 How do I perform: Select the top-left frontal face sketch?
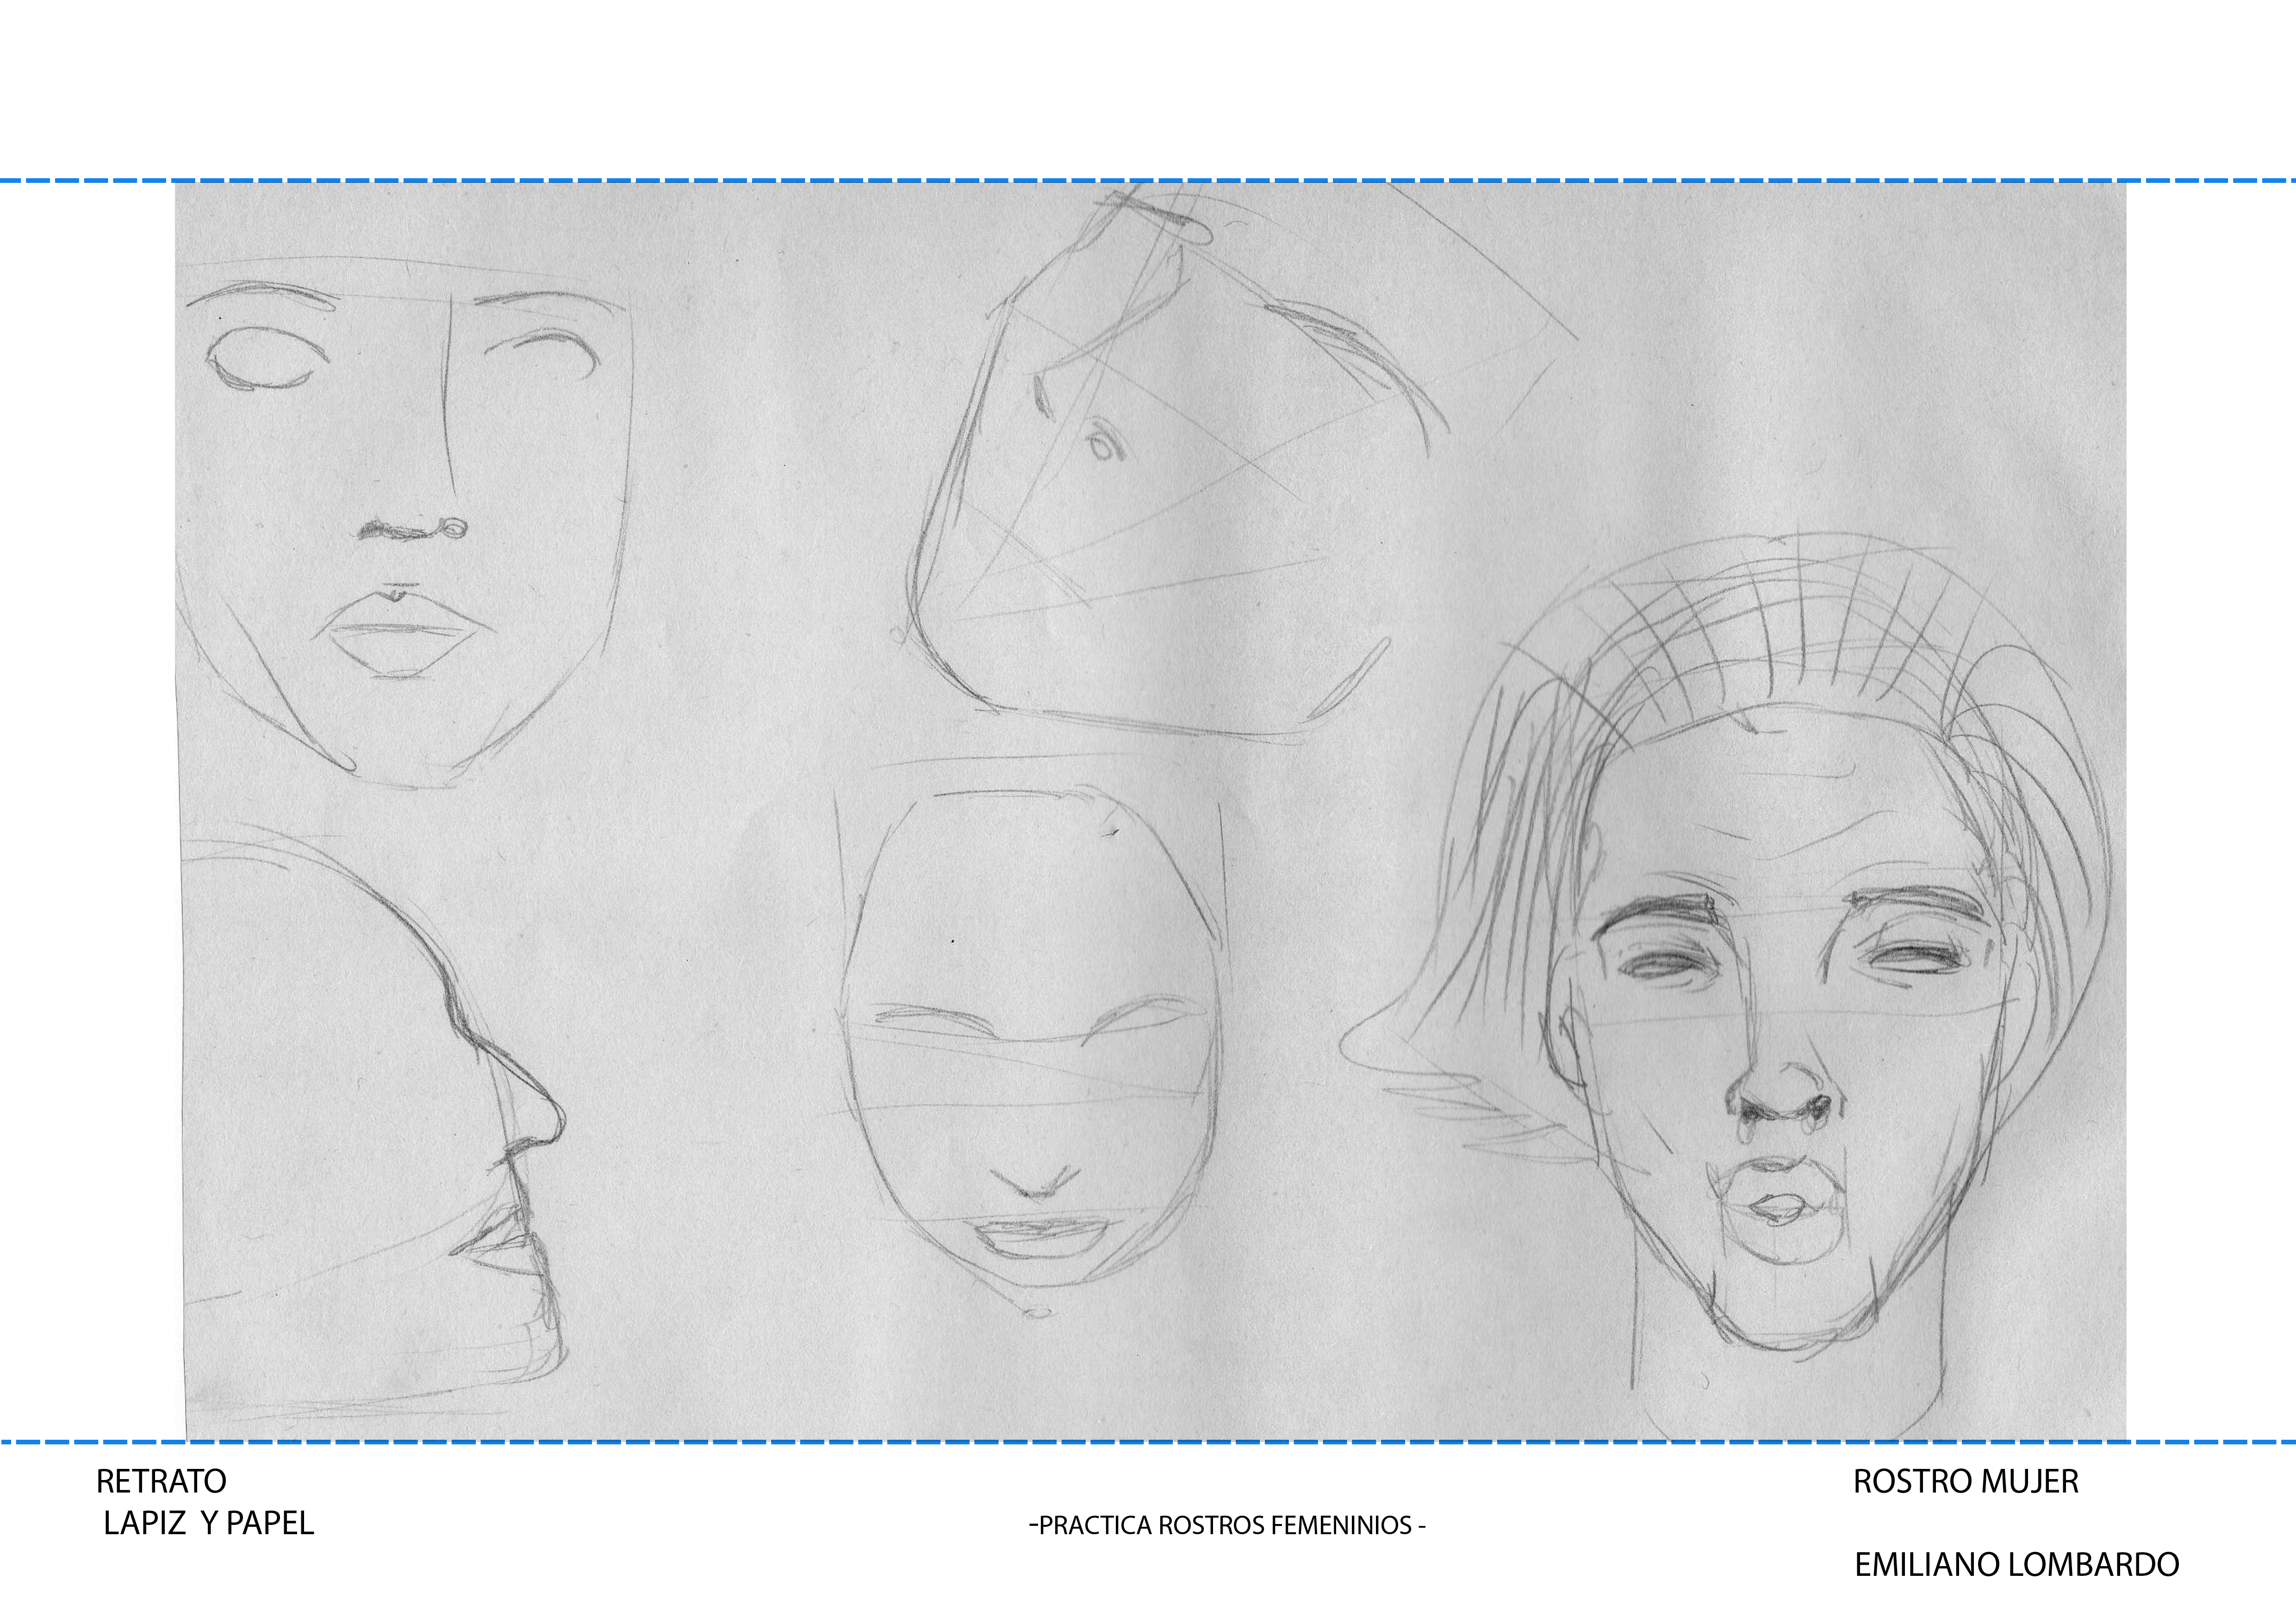point(405,520)
